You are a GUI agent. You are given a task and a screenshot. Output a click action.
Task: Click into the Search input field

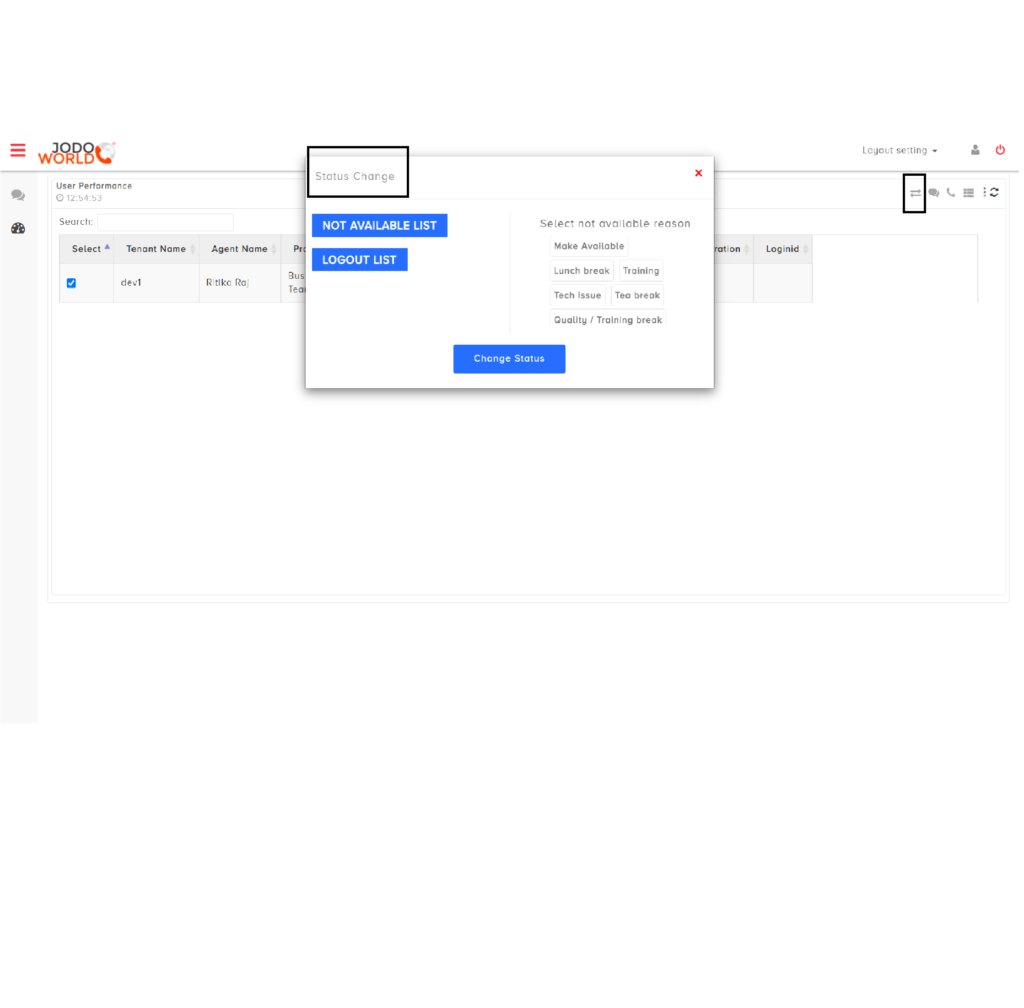pos(165,221)
